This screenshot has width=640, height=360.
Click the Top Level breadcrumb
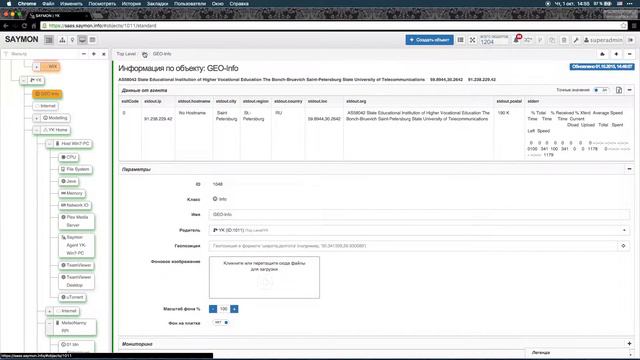[x=126, y=54]
